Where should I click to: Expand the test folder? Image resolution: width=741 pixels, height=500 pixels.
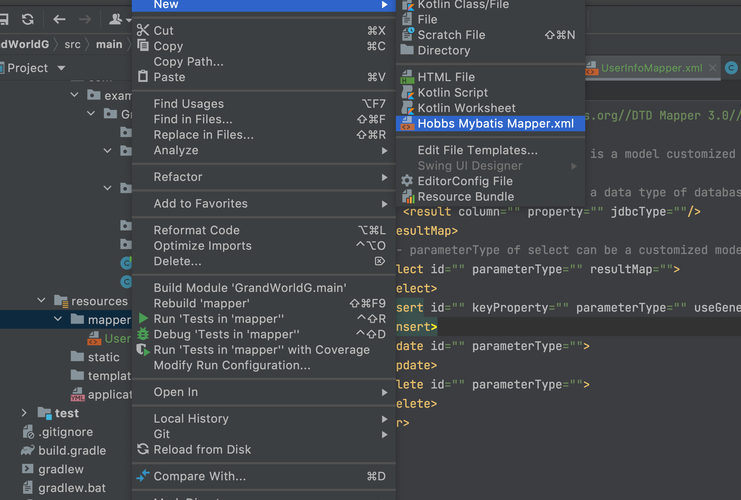click(24, 413)
